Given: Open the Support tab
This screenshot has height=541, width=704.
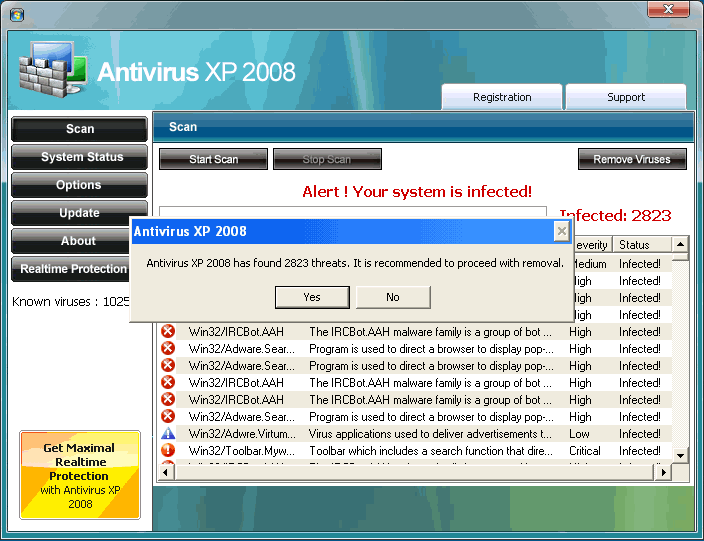Looking at the screenshot, I should pos(626,97).
